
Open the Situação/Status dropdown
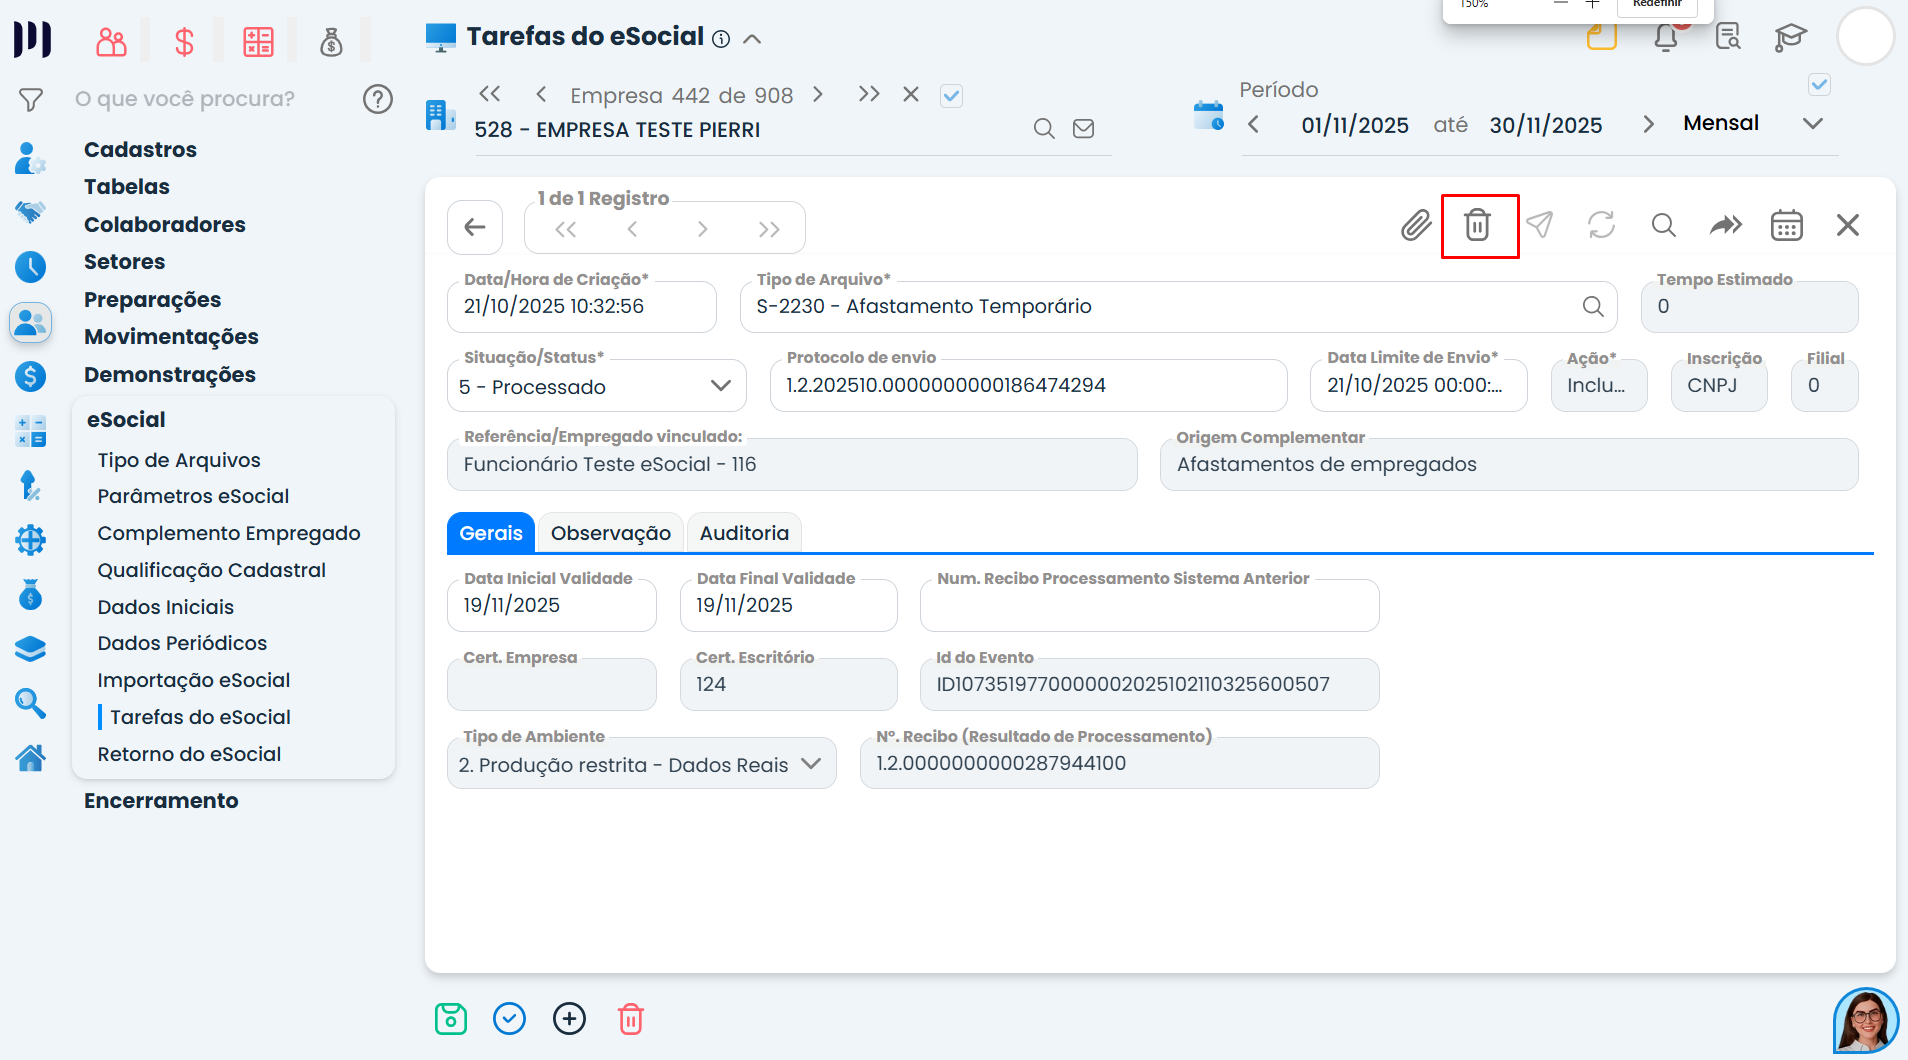tap(720, 386)
